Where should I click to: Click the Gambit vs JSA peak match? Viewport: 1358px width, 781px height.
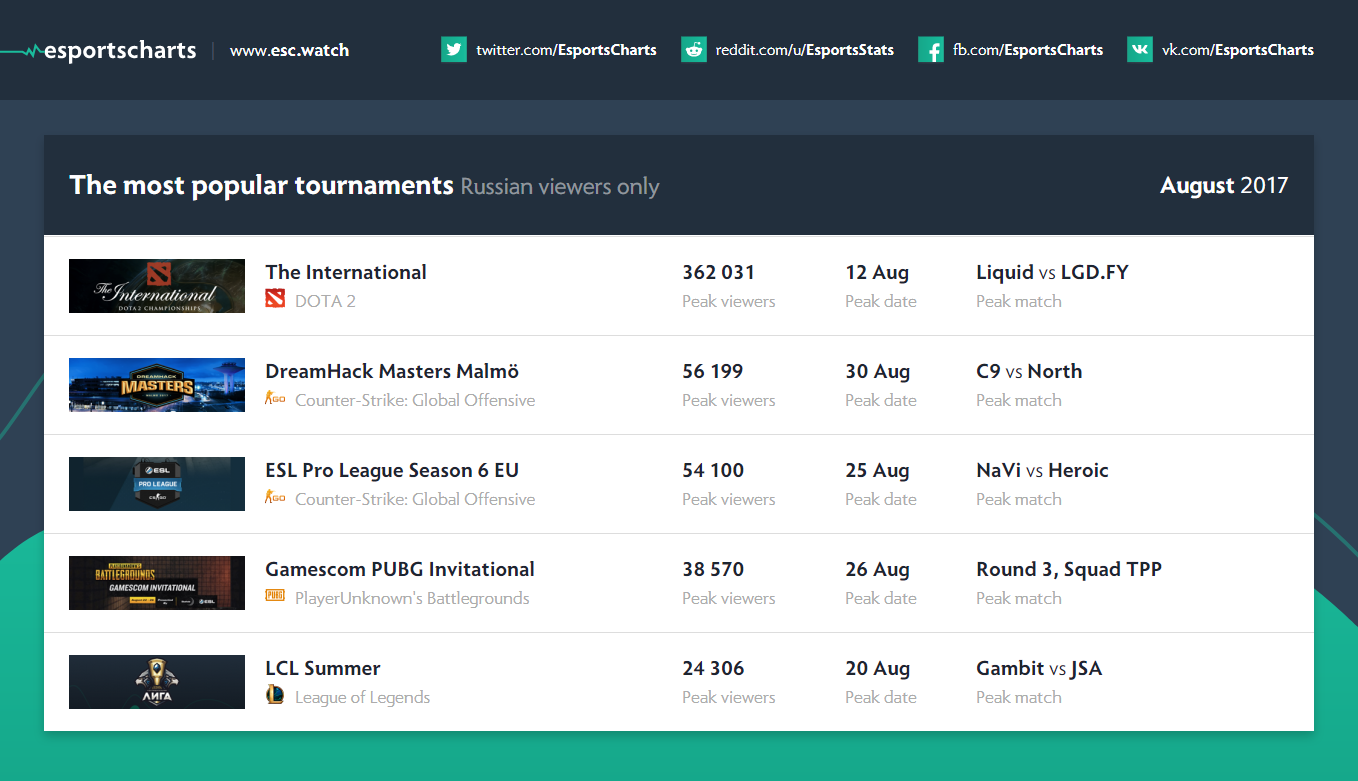[1039, 668]
